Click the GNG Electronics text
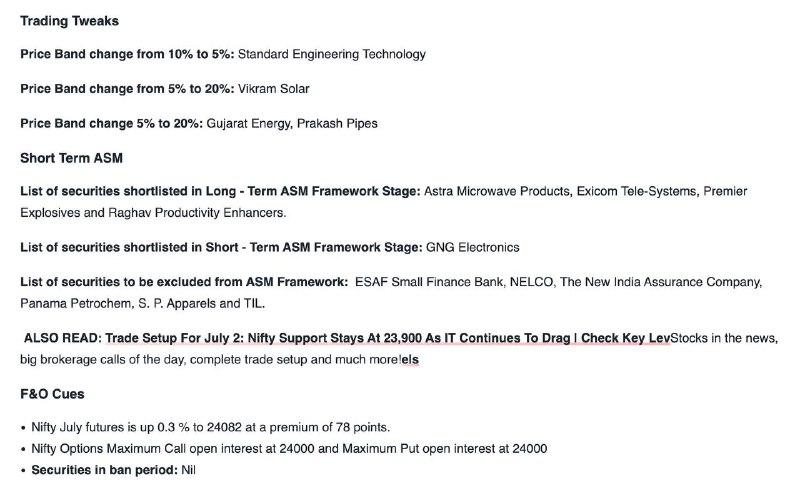The image size is (800, 486). click(x=472, y=247)
